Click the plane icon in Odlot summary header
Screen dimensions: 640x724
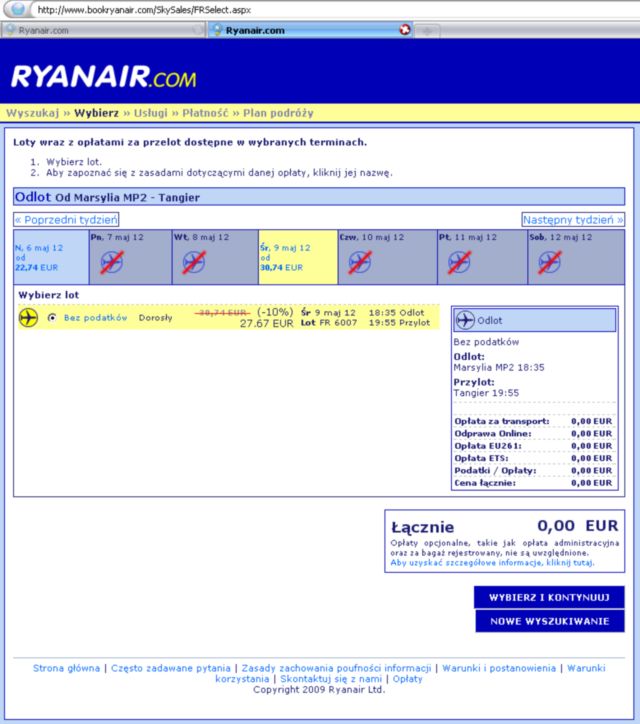pos(465,320)
